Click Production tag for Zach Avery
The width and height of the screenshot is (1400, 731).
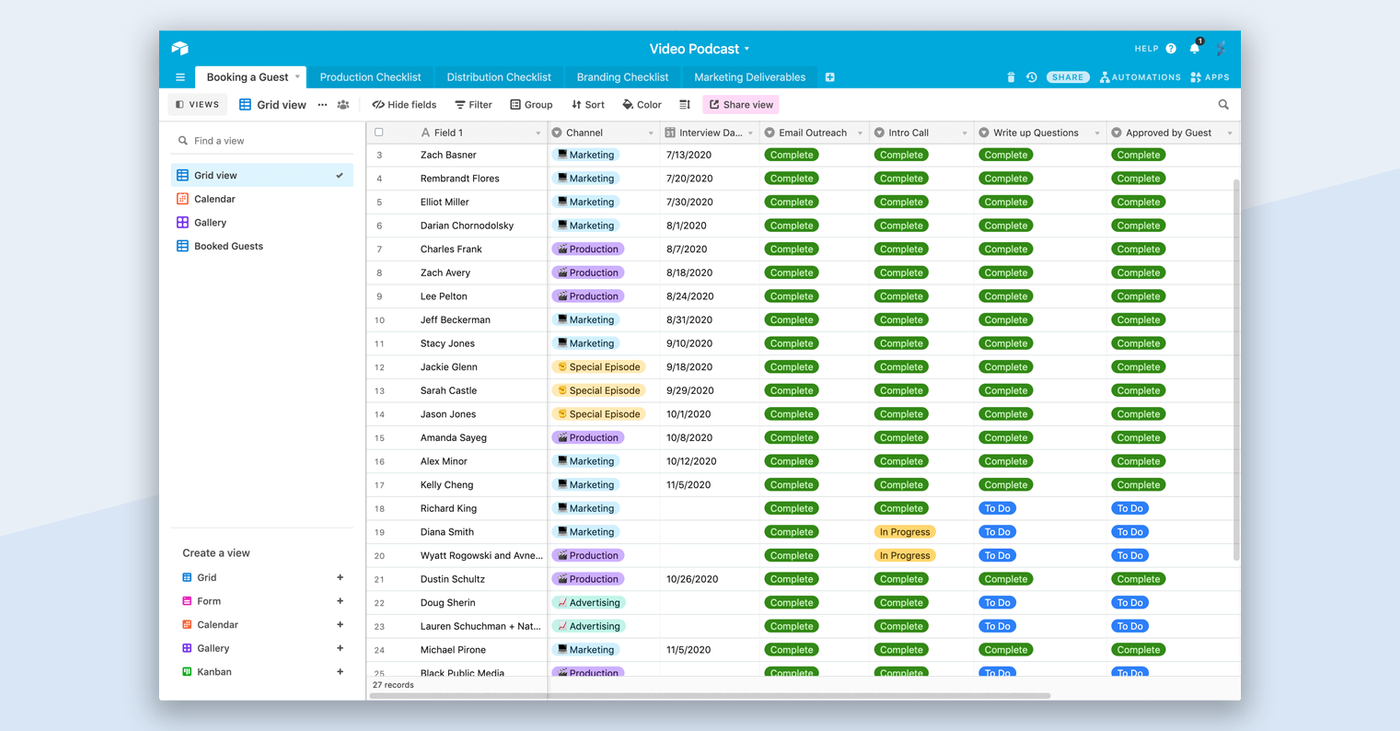point(588,273)
